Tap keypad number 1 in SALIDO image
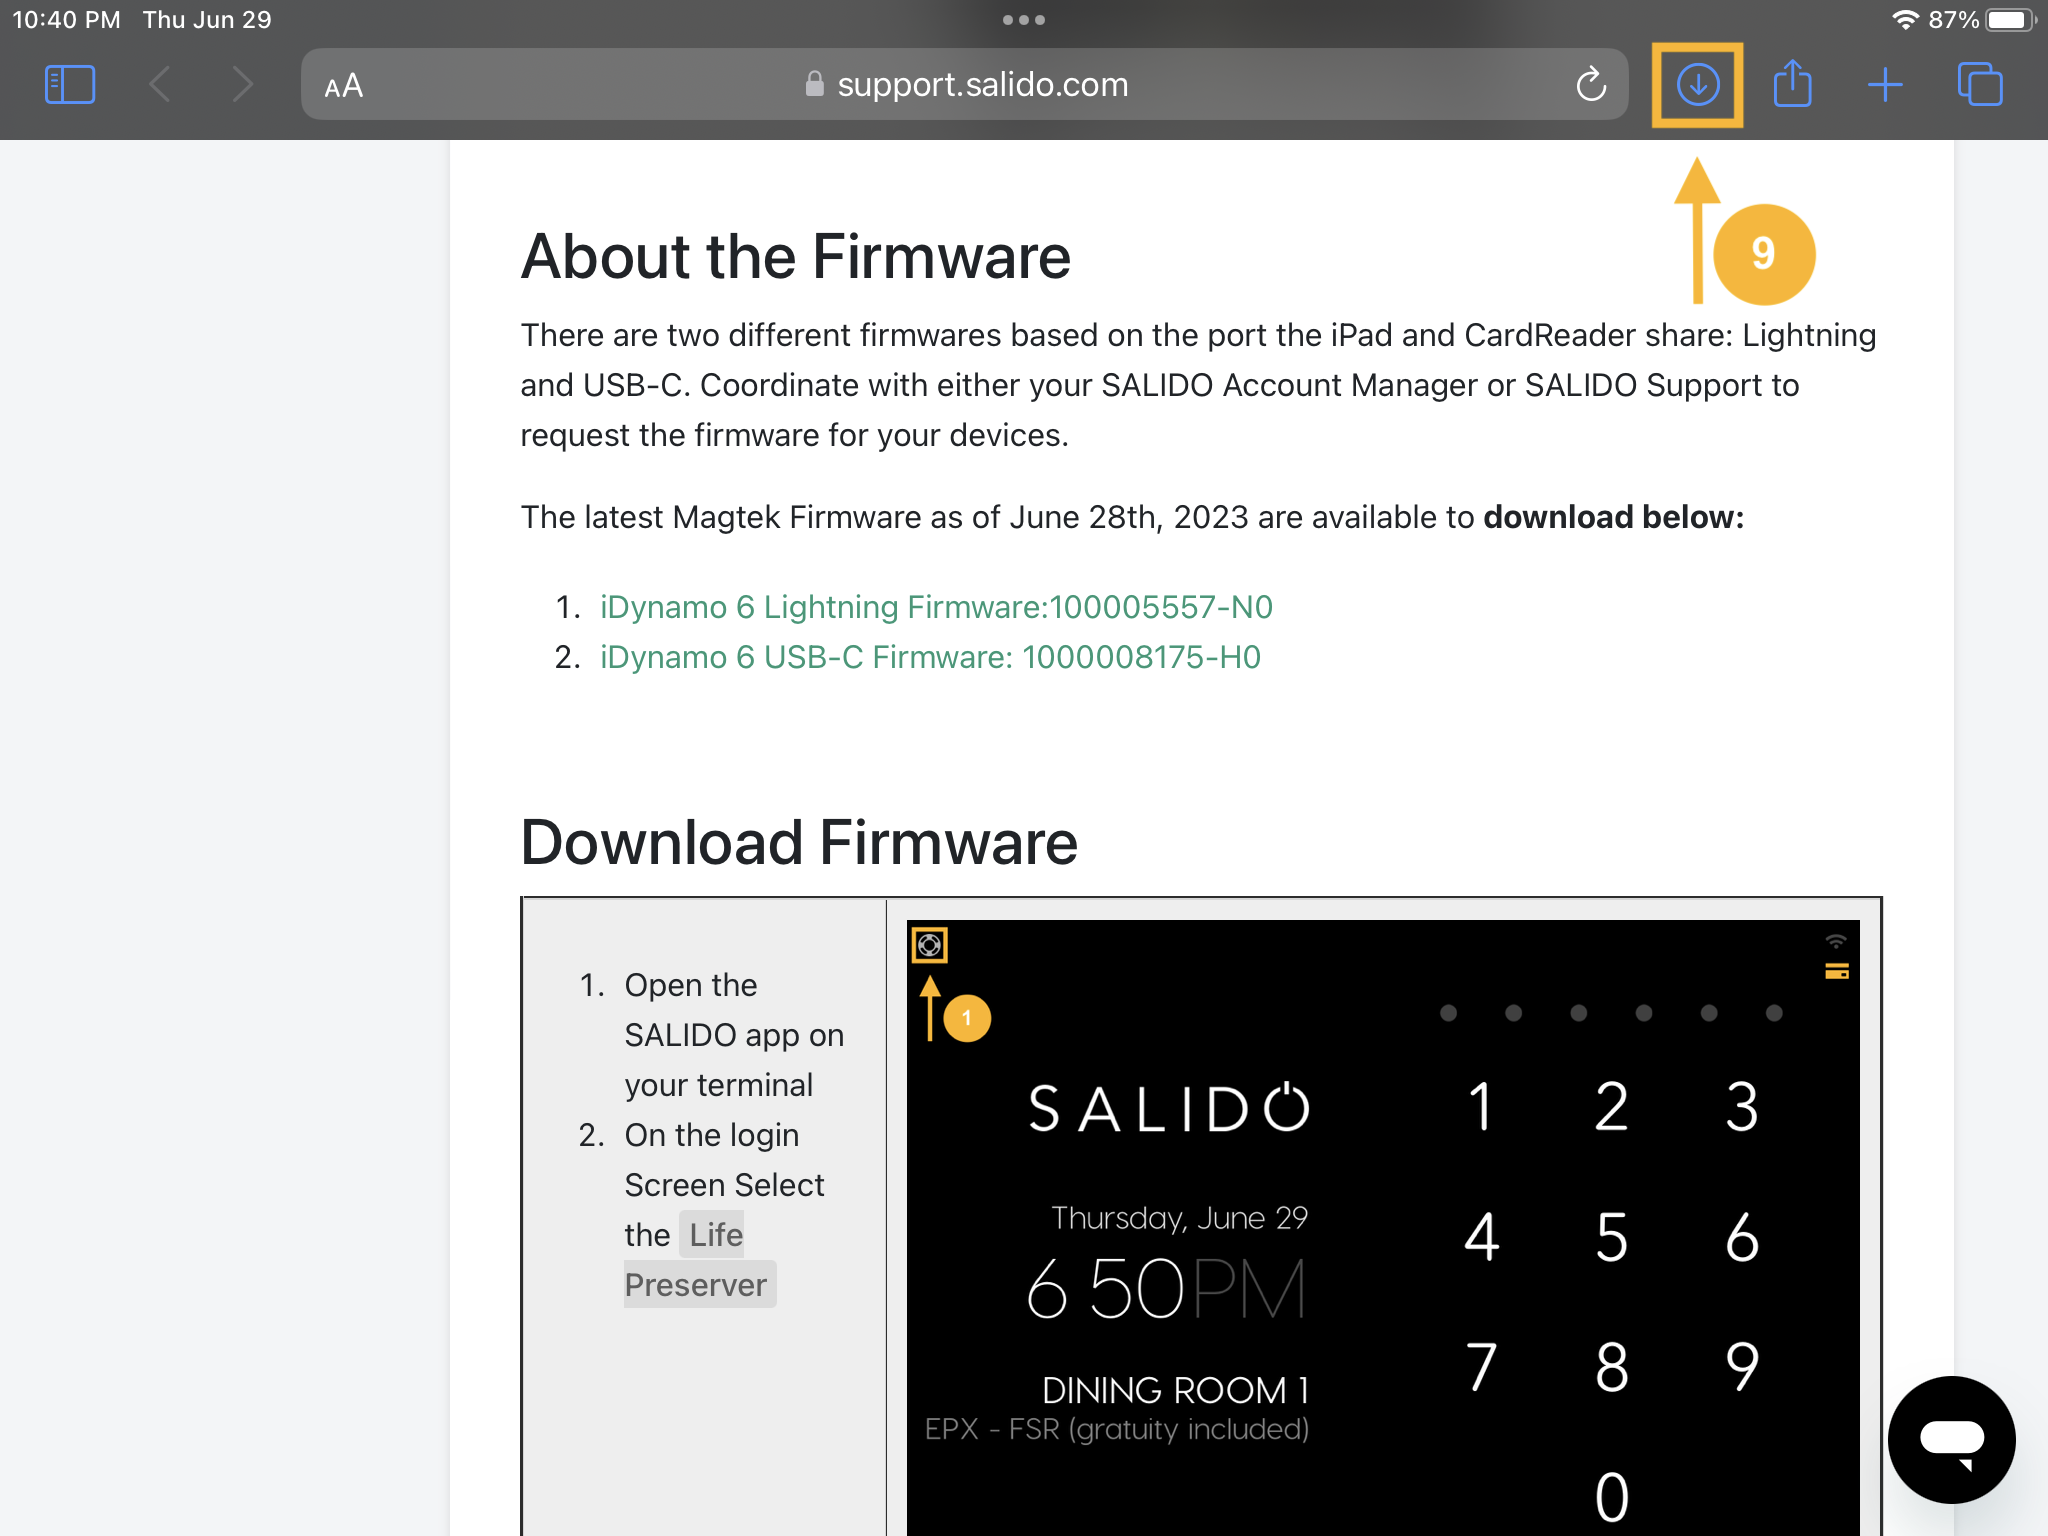Screen dimensions: 2048x1536 pyautogui.click(x=1481, y=1107)
